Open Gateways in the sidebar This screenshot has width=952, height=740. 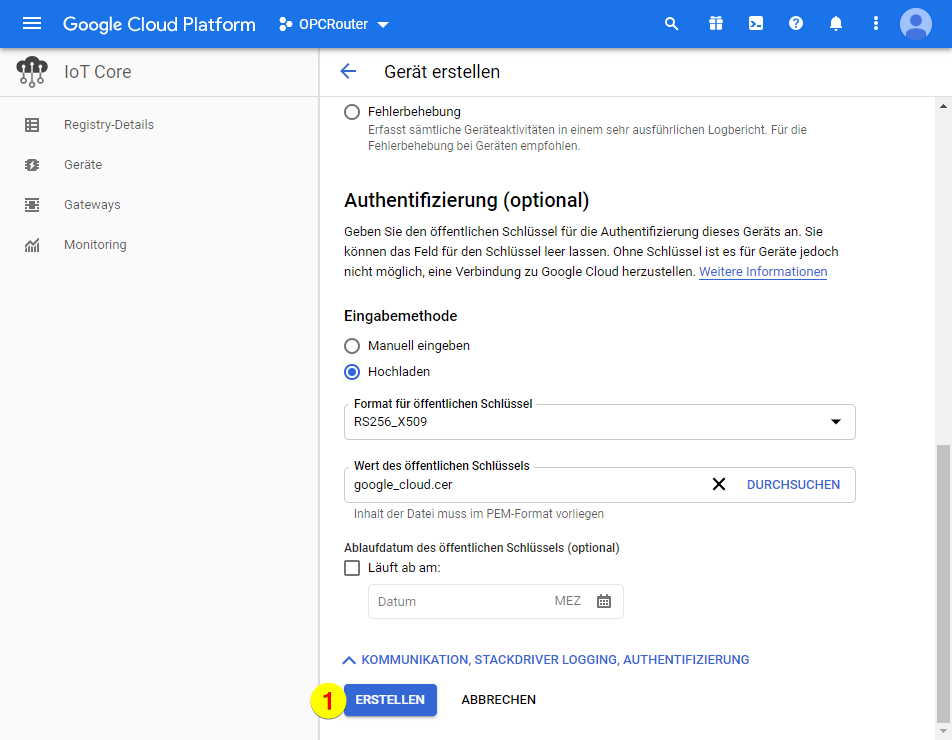pos(92,205)
